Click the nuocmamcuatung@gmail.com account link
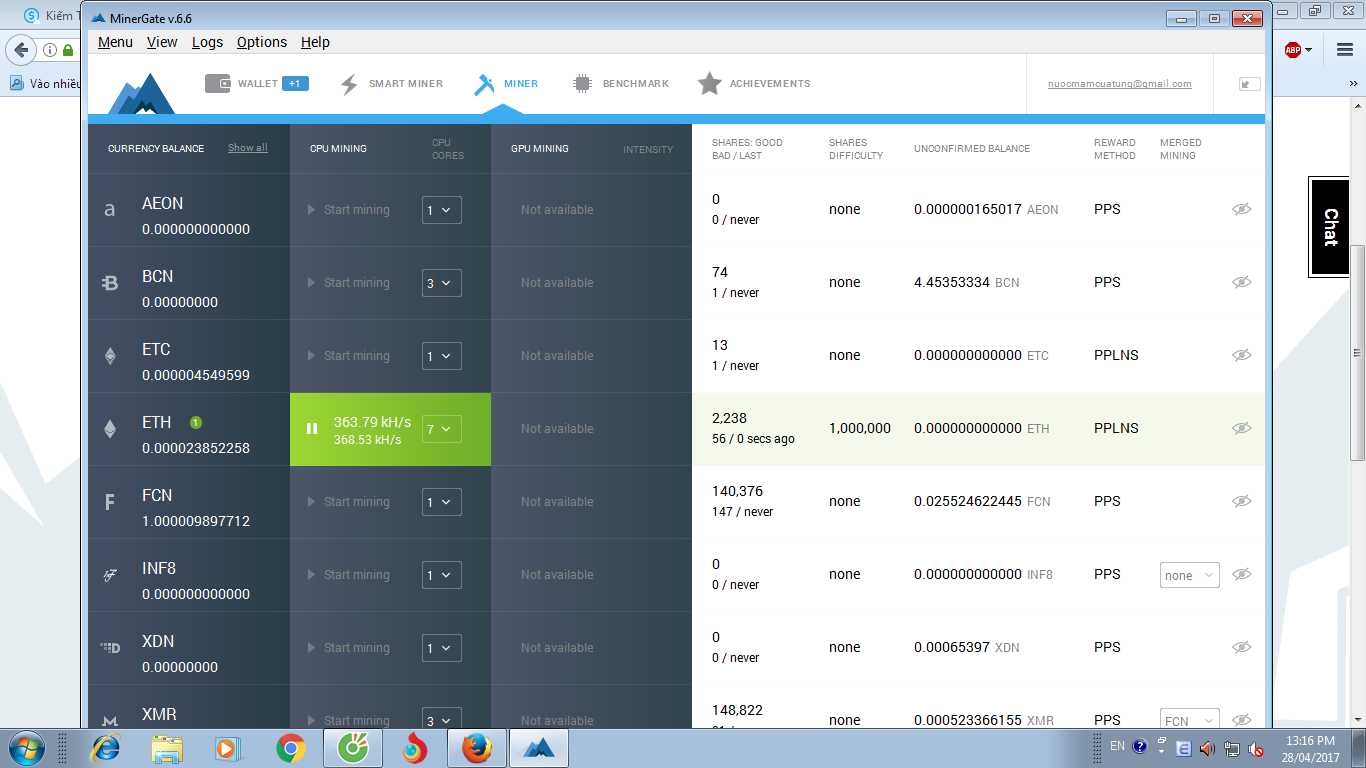 pos(1120,84)
